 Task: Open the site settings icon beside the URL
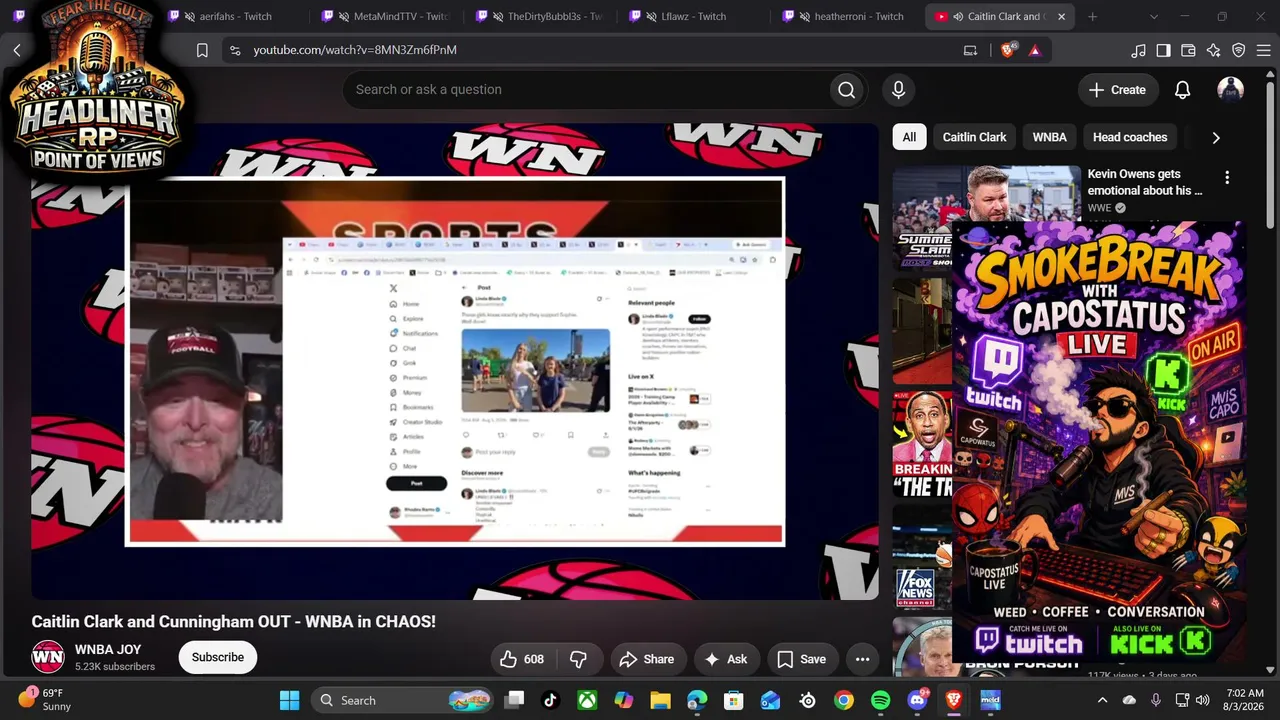pos(235,50)
